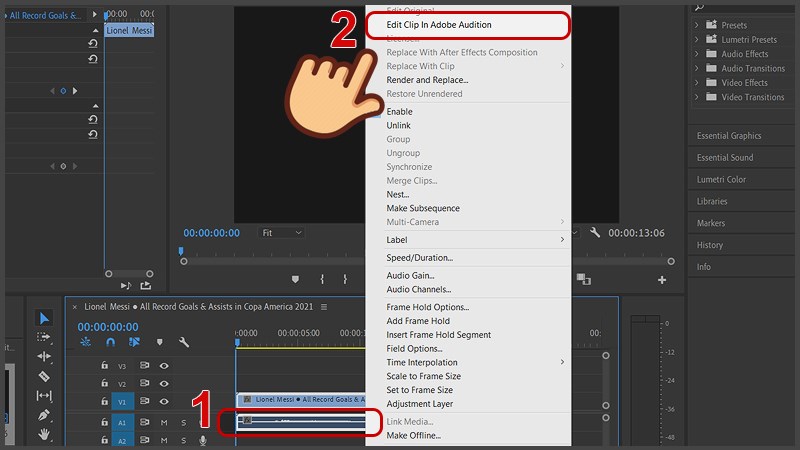Image resolution: width=800 pixels, height=450 pixels.
Task: Toggle sync lock on track A1
Action: click(x=145, y=422)
